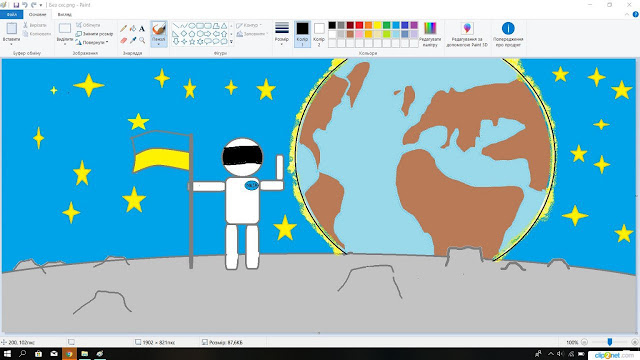Open File Explorer from taskbar
640x360 pixels.
(84, 353)
